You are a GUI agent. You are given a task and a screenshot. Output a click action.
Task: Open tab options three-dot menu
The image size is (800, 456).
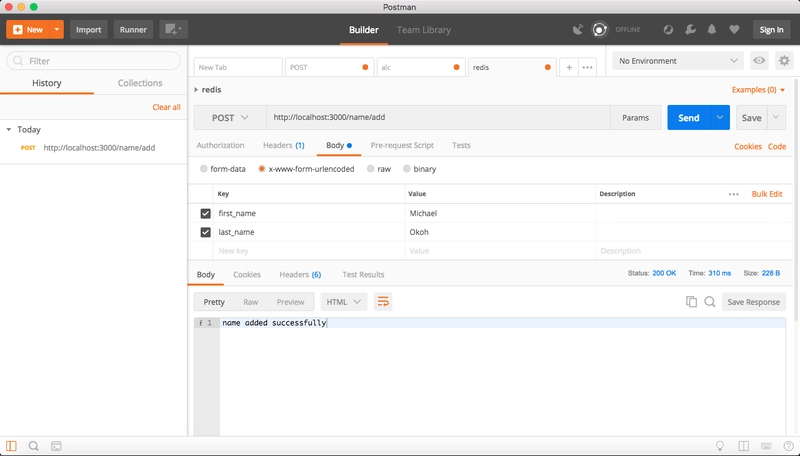(587, 67)
